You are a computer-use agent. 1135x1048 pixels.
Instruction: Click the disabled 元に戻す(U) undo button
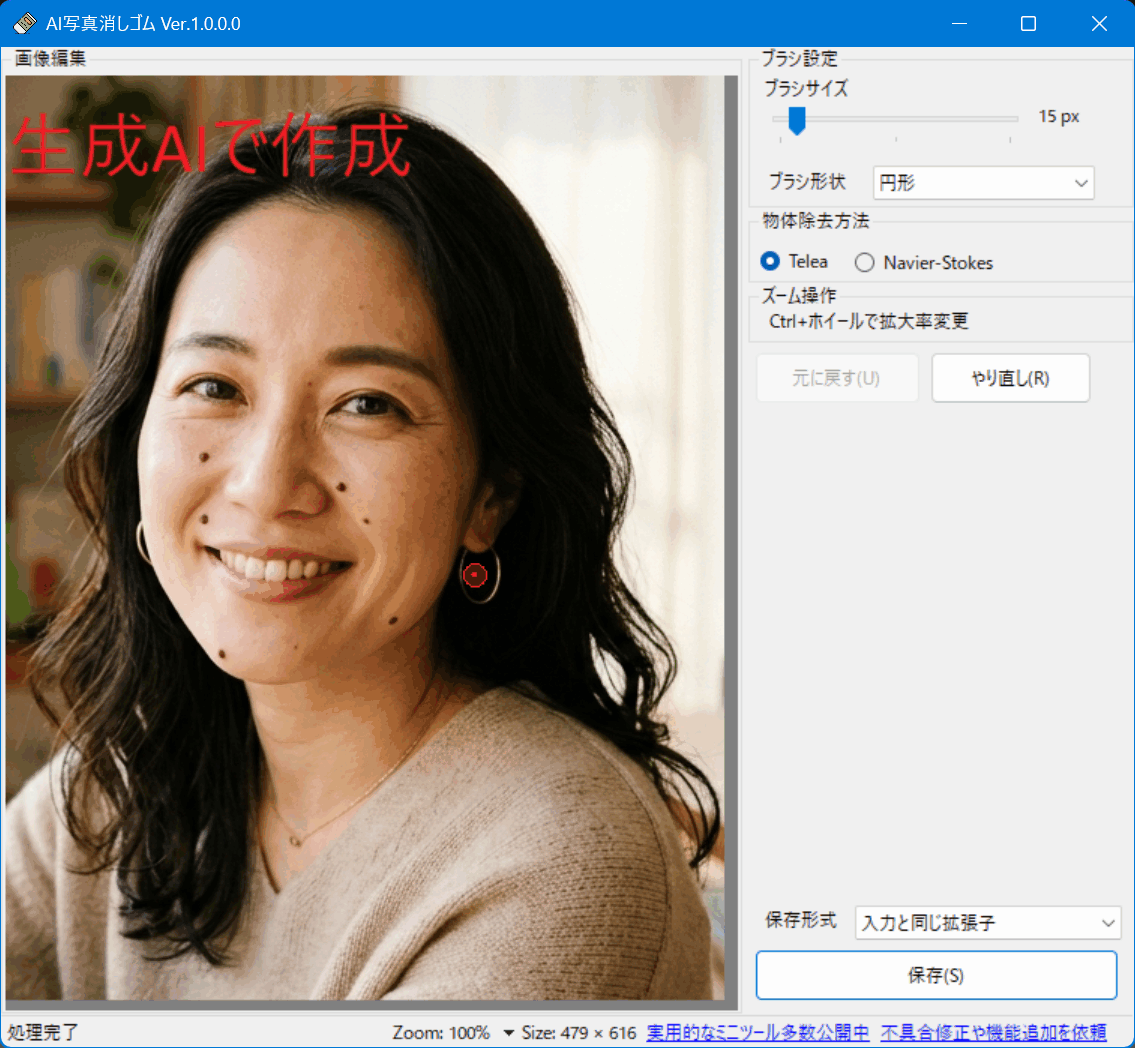pyautogui.click(x=837, y=378)
